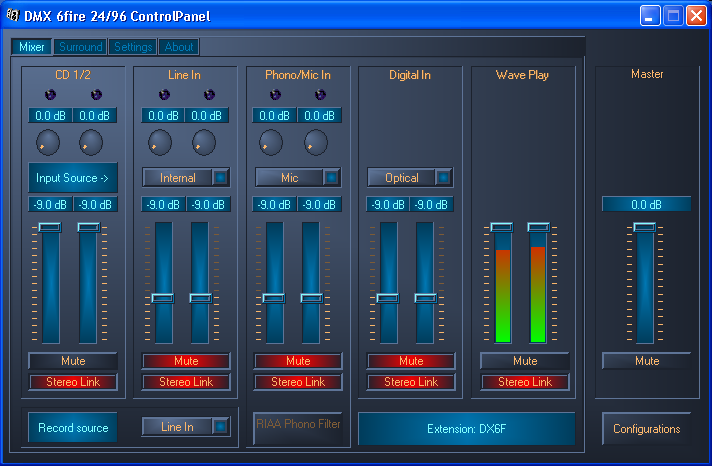Click the Master volume fader handle
This screenshot has height=466, width=712.
(x=645, y=228)
